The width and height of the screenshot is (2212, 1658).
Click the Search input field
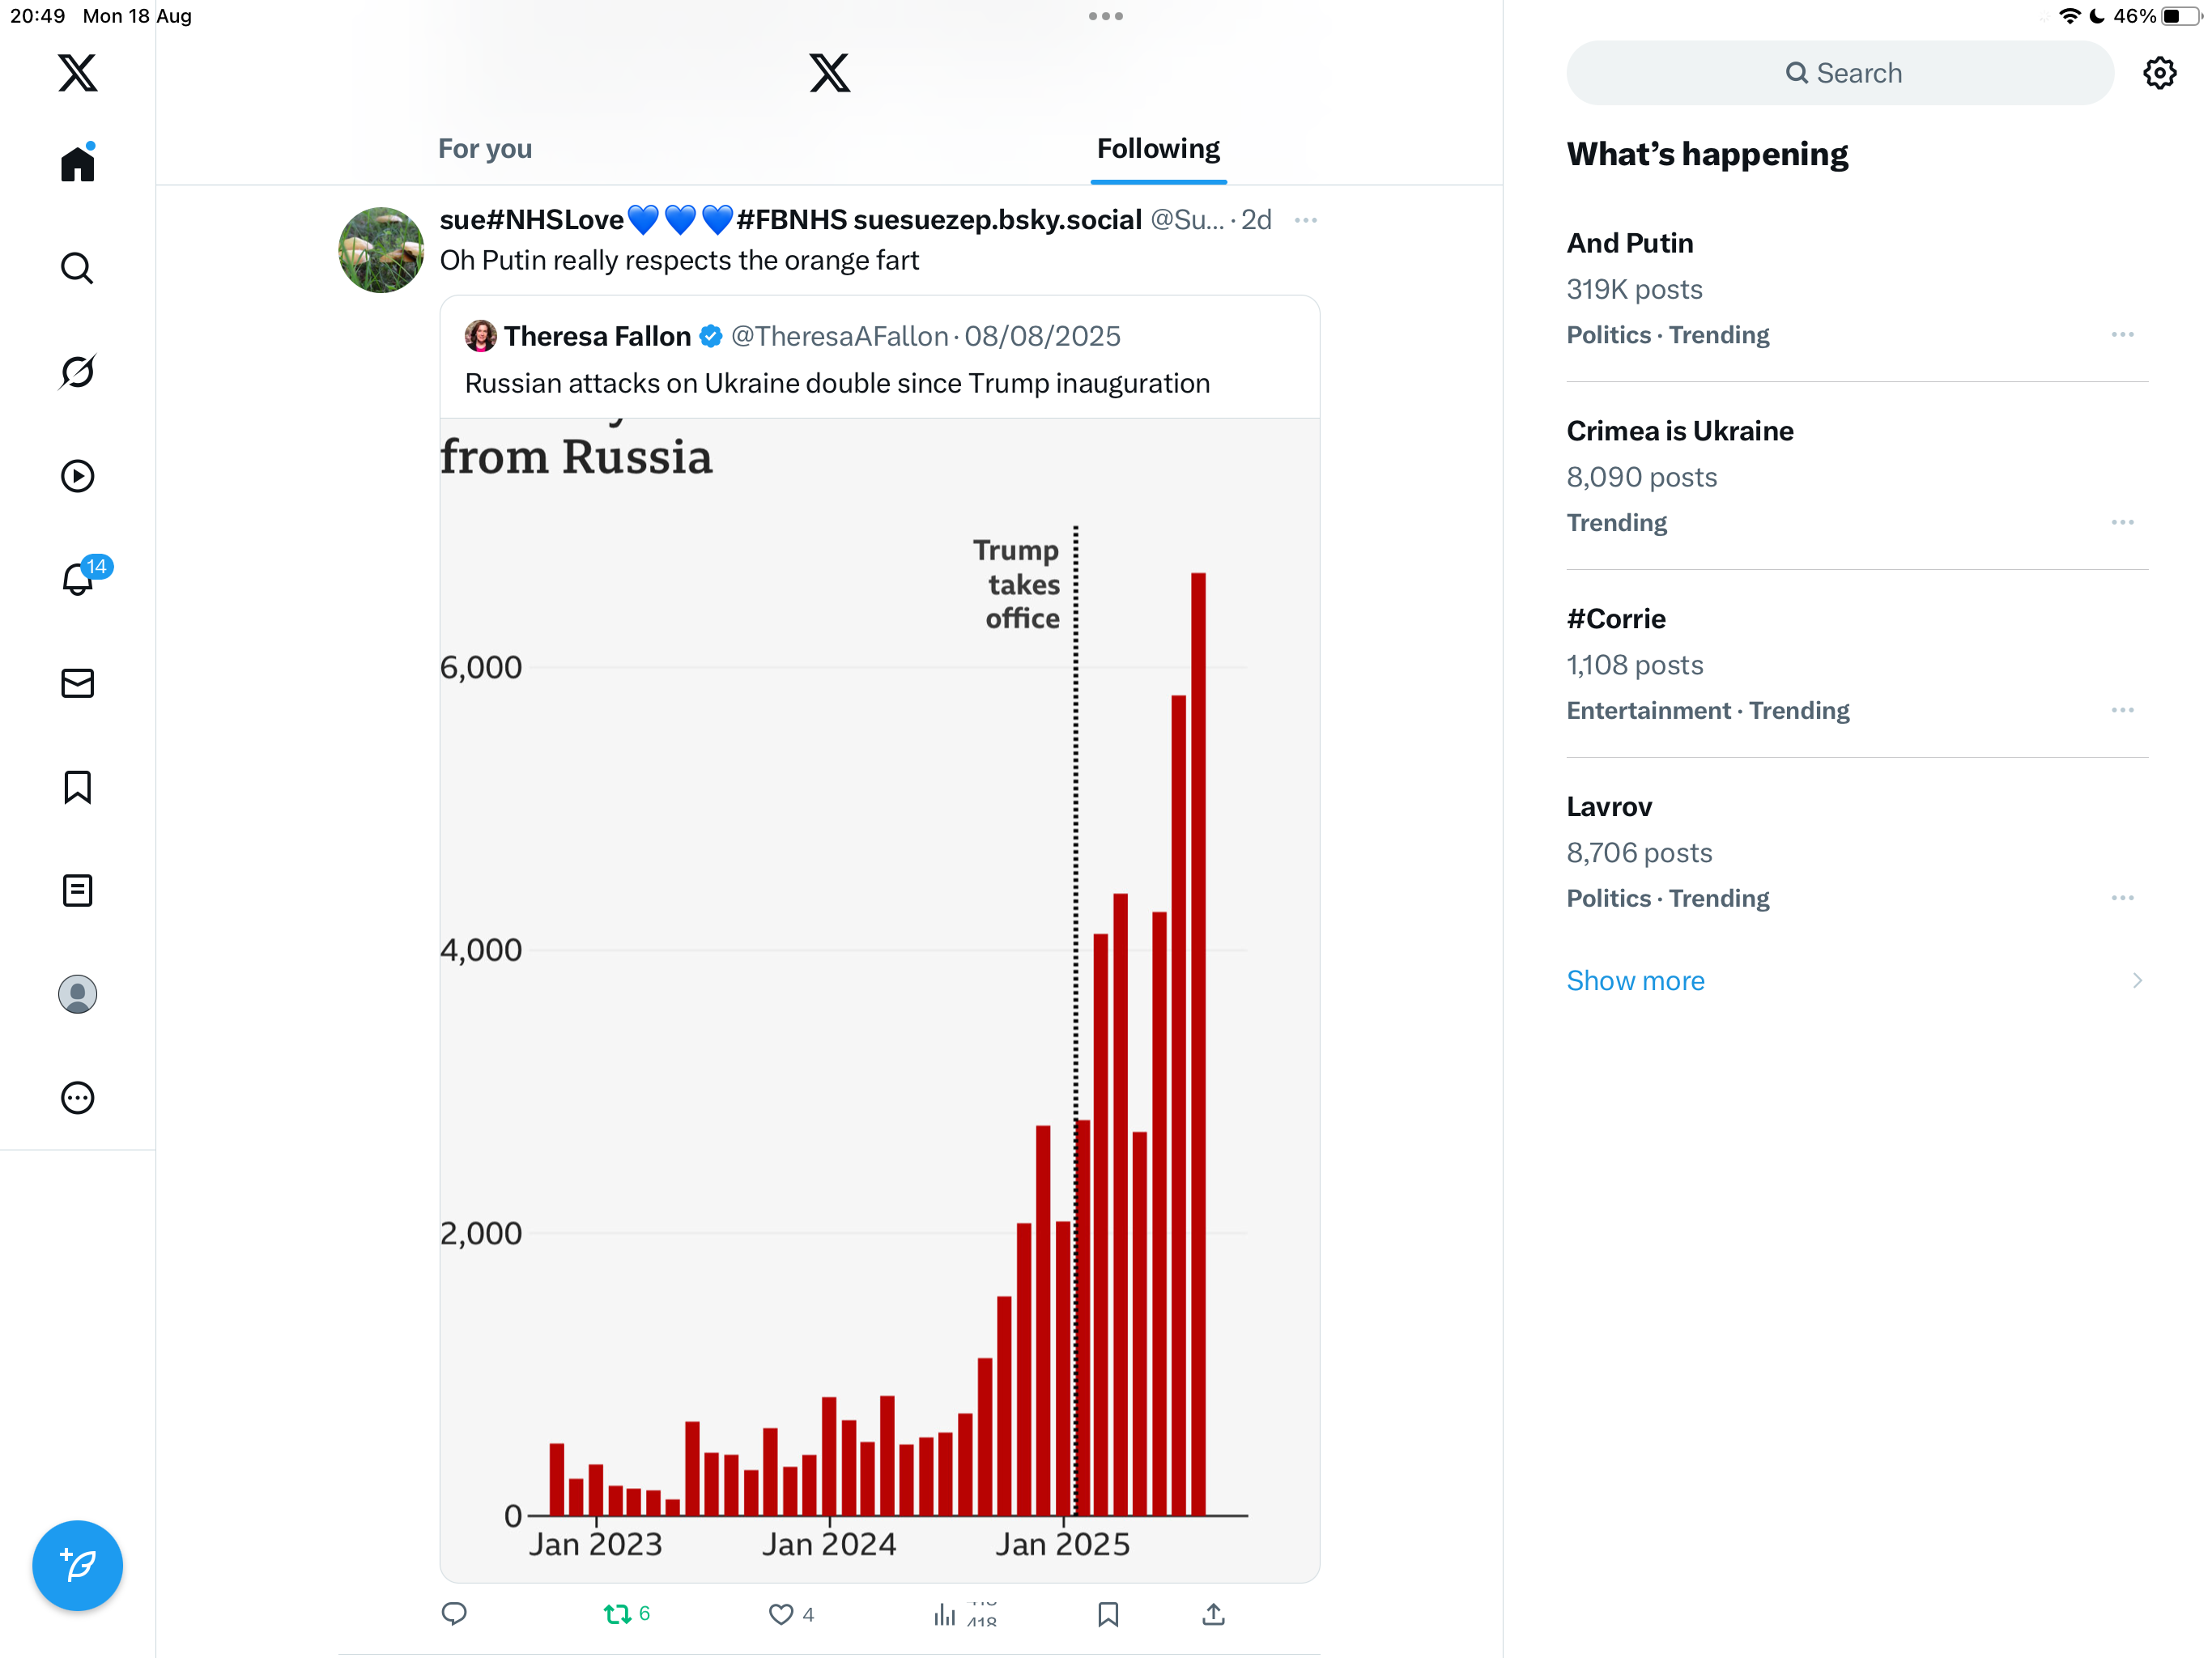coord(1840,73)
